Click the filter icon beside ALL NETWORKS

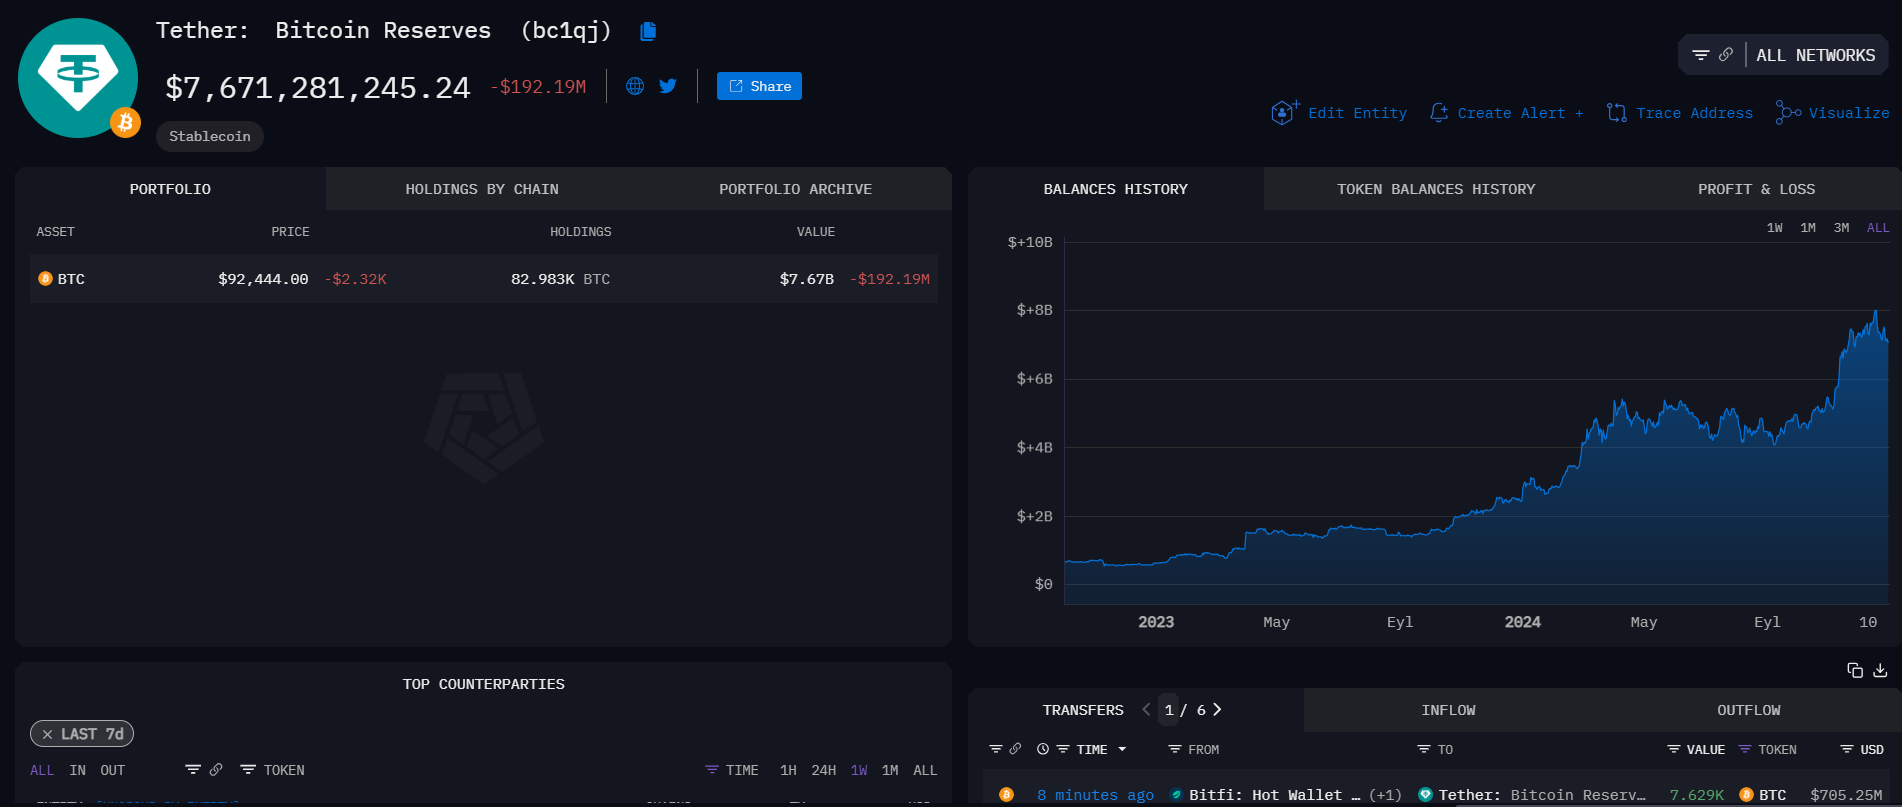pos(1700,55)
